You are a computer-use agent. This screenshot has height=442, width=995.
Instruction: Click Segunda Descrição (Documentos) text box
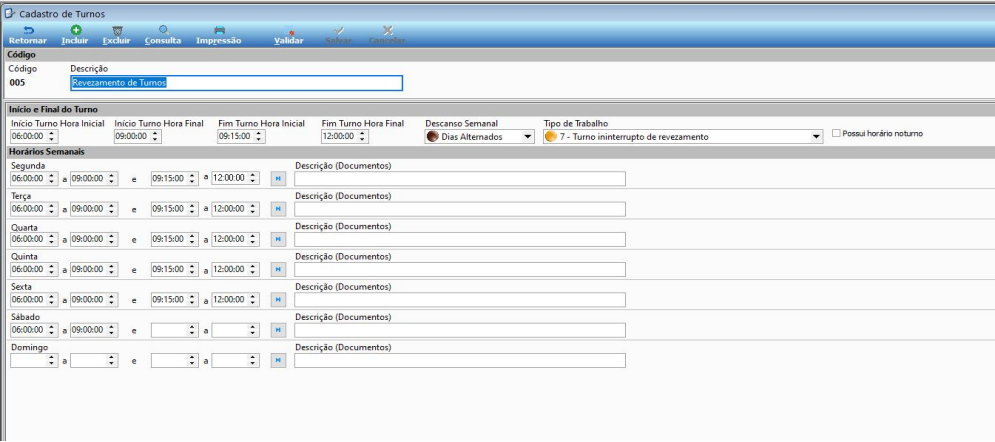tap(460, 179)
